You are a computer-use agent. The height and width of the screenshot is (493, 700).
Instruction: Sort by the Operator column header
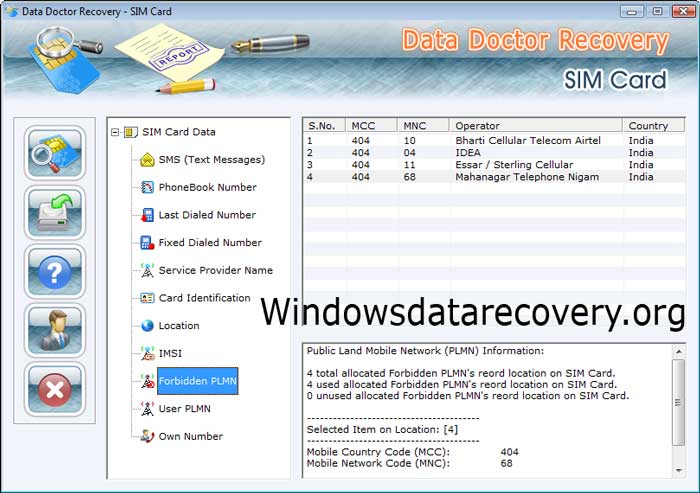click(536, 125)
